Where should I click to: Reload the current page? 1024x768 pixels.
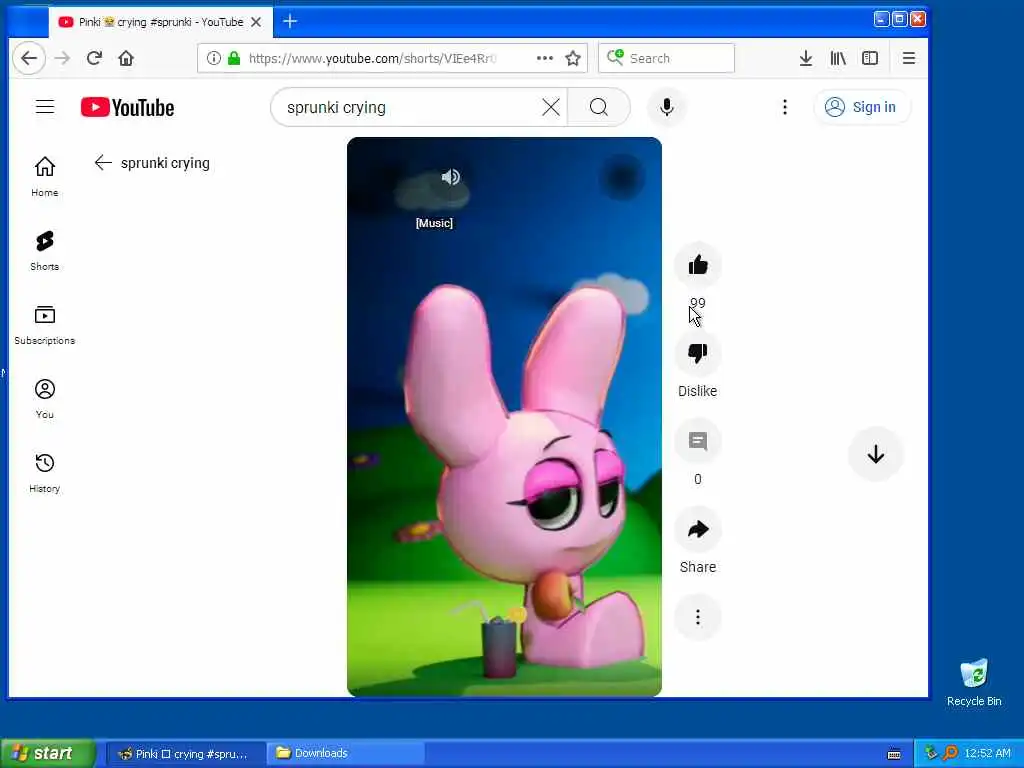[x=94, y=58]
